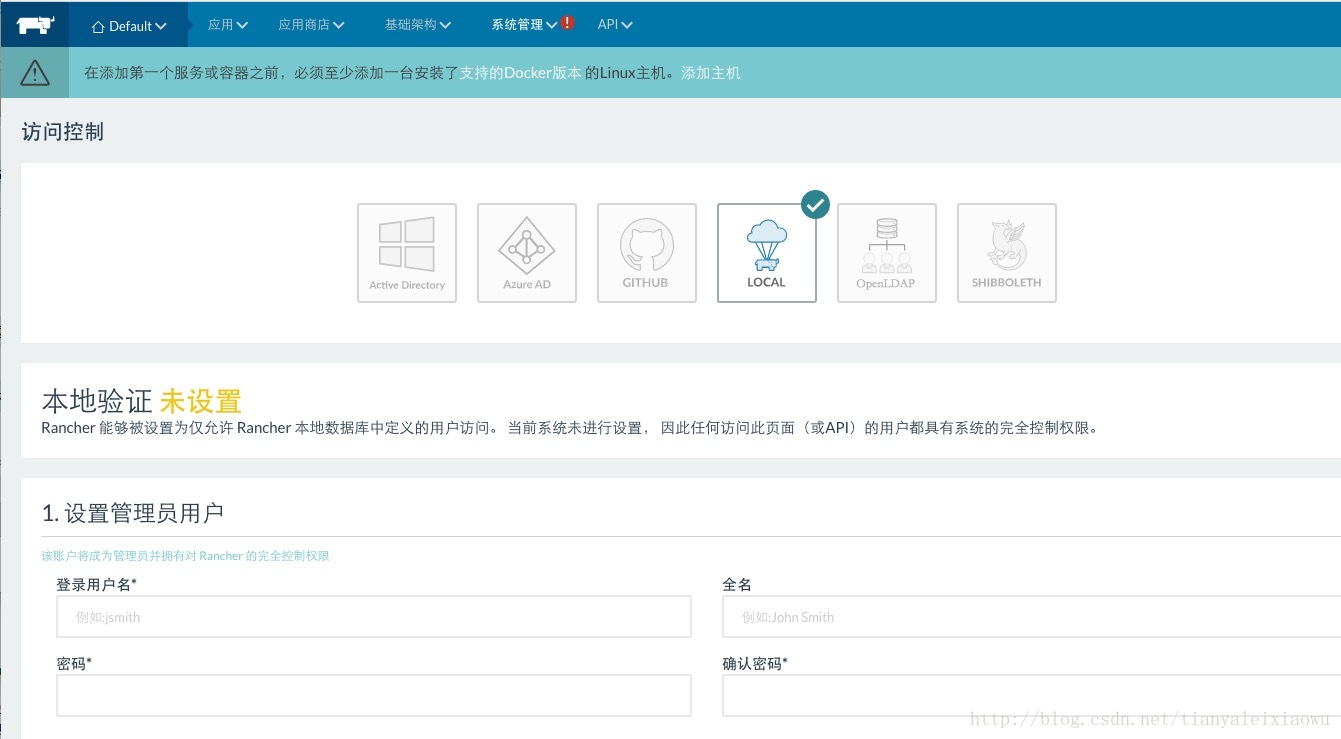Select OpenLDAP authentication provider

coord(887,253)
